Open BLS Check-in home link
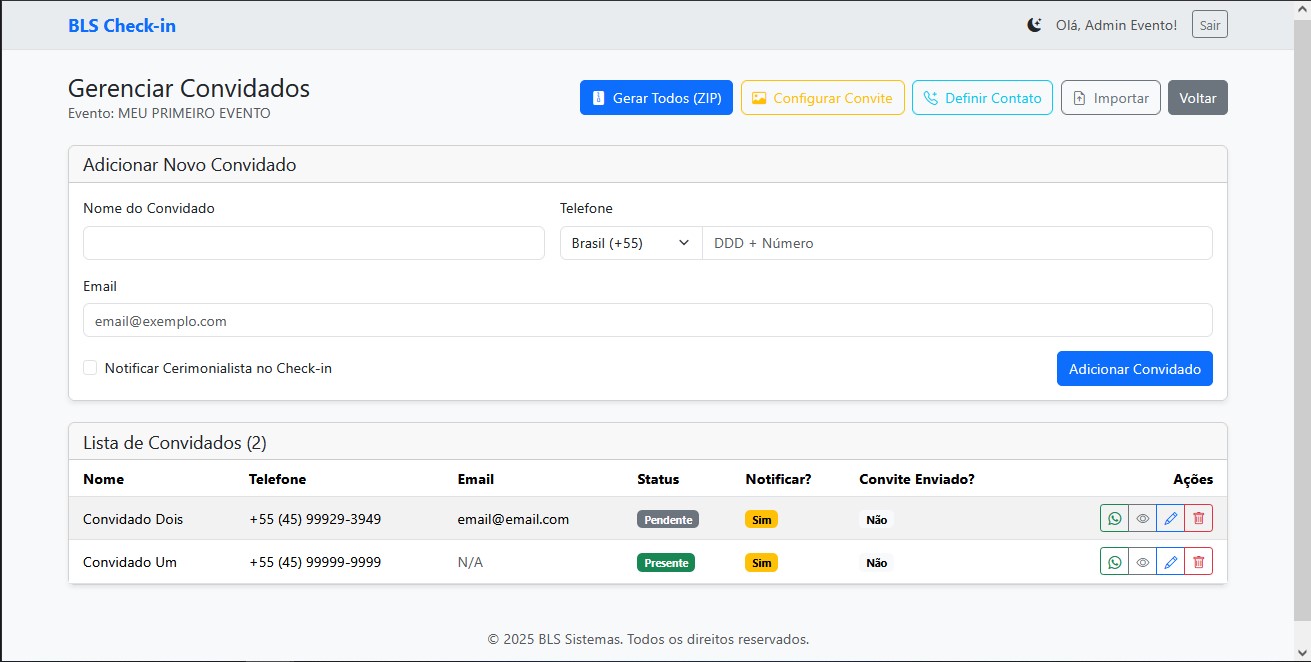Image resolution: width=1311 pixels, height=662 pixels. (122, 25)
